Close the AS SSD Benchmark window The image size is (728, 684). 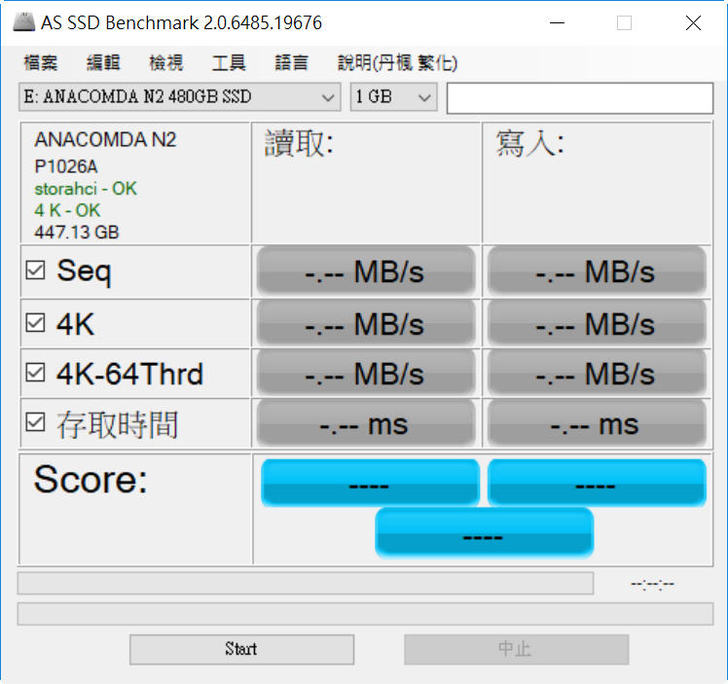693,22
